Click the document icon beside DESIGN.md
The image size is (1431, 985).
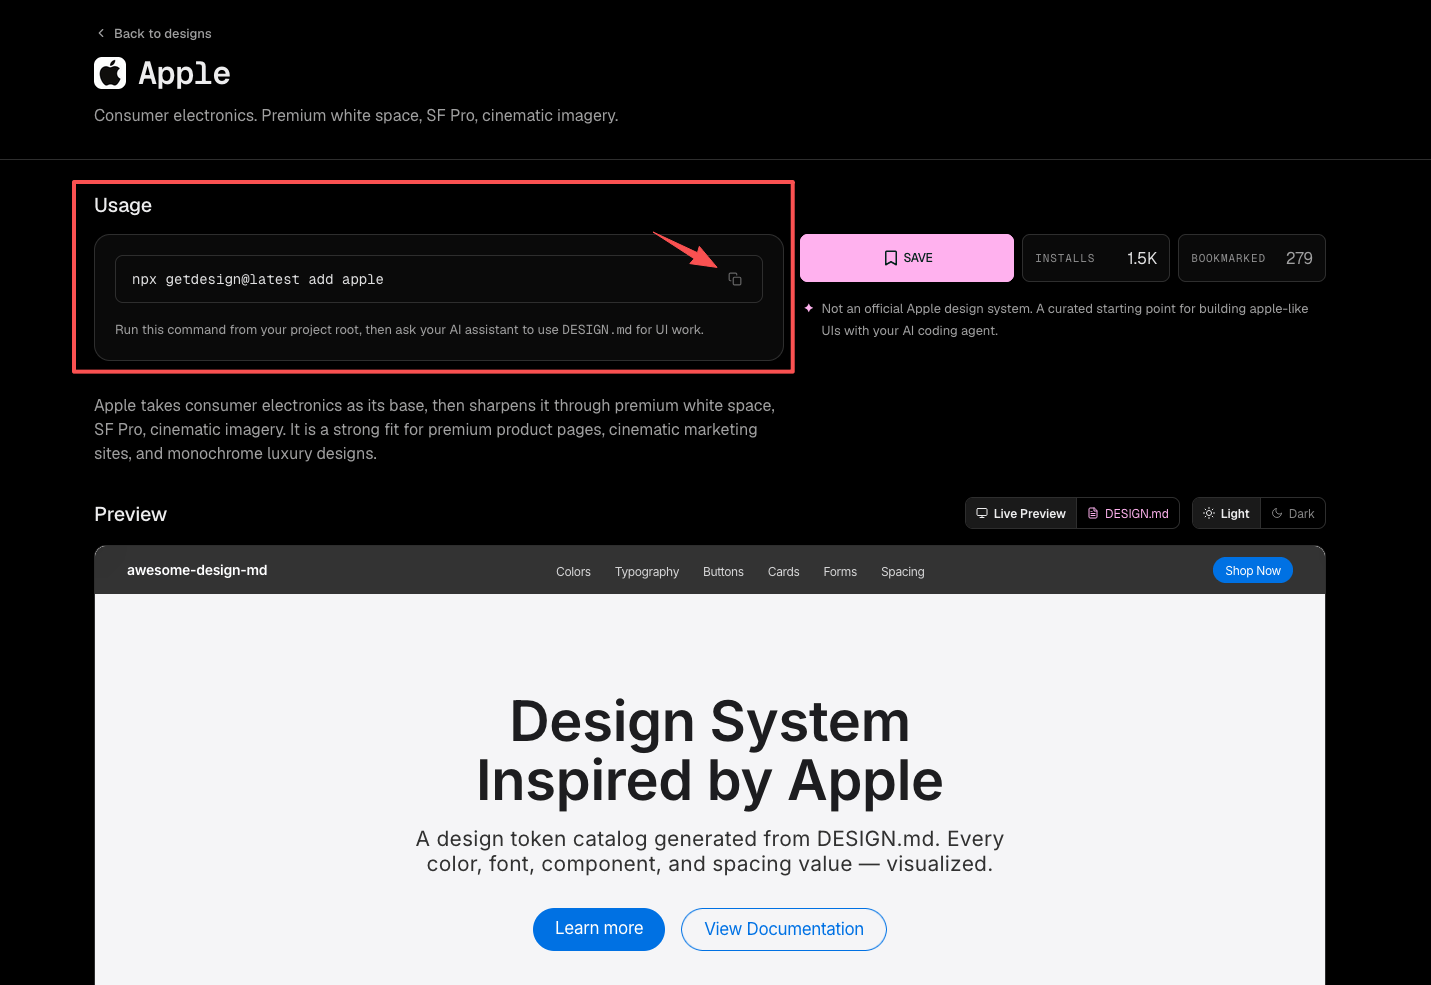point(1093,513)
